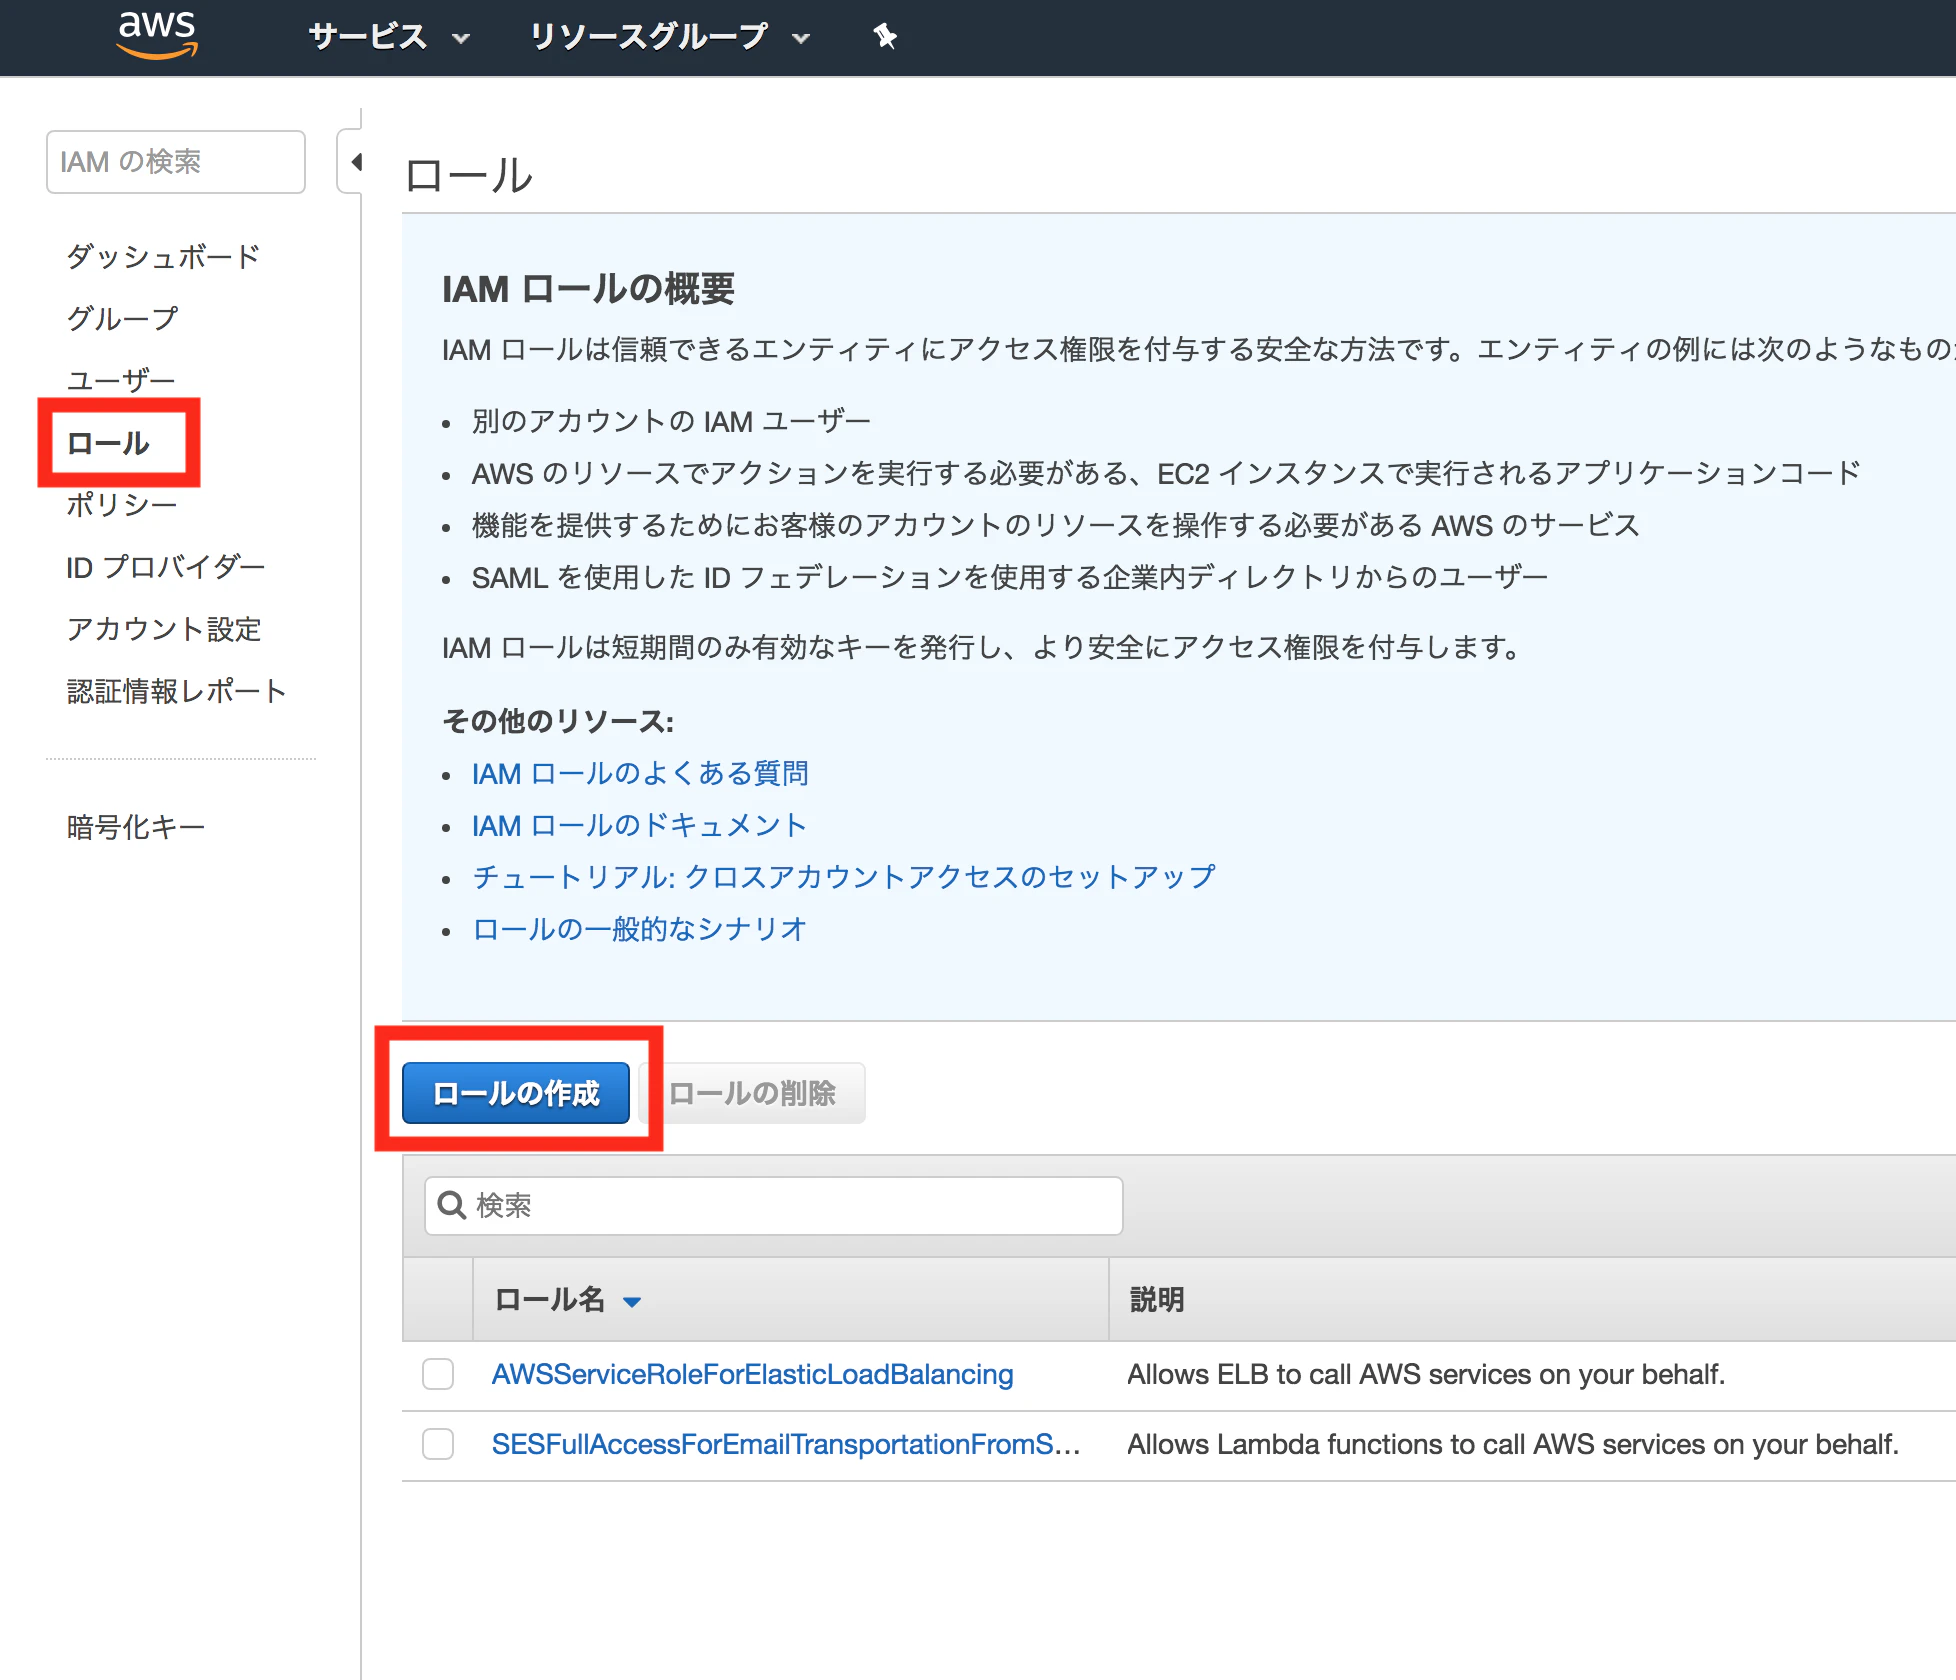This screenshot has height=1680, width=1956.
Task: Open AWSServiceRoleForElasticLoadBalancing role link
Action: pyautogui.click(x=753, y=1374)
